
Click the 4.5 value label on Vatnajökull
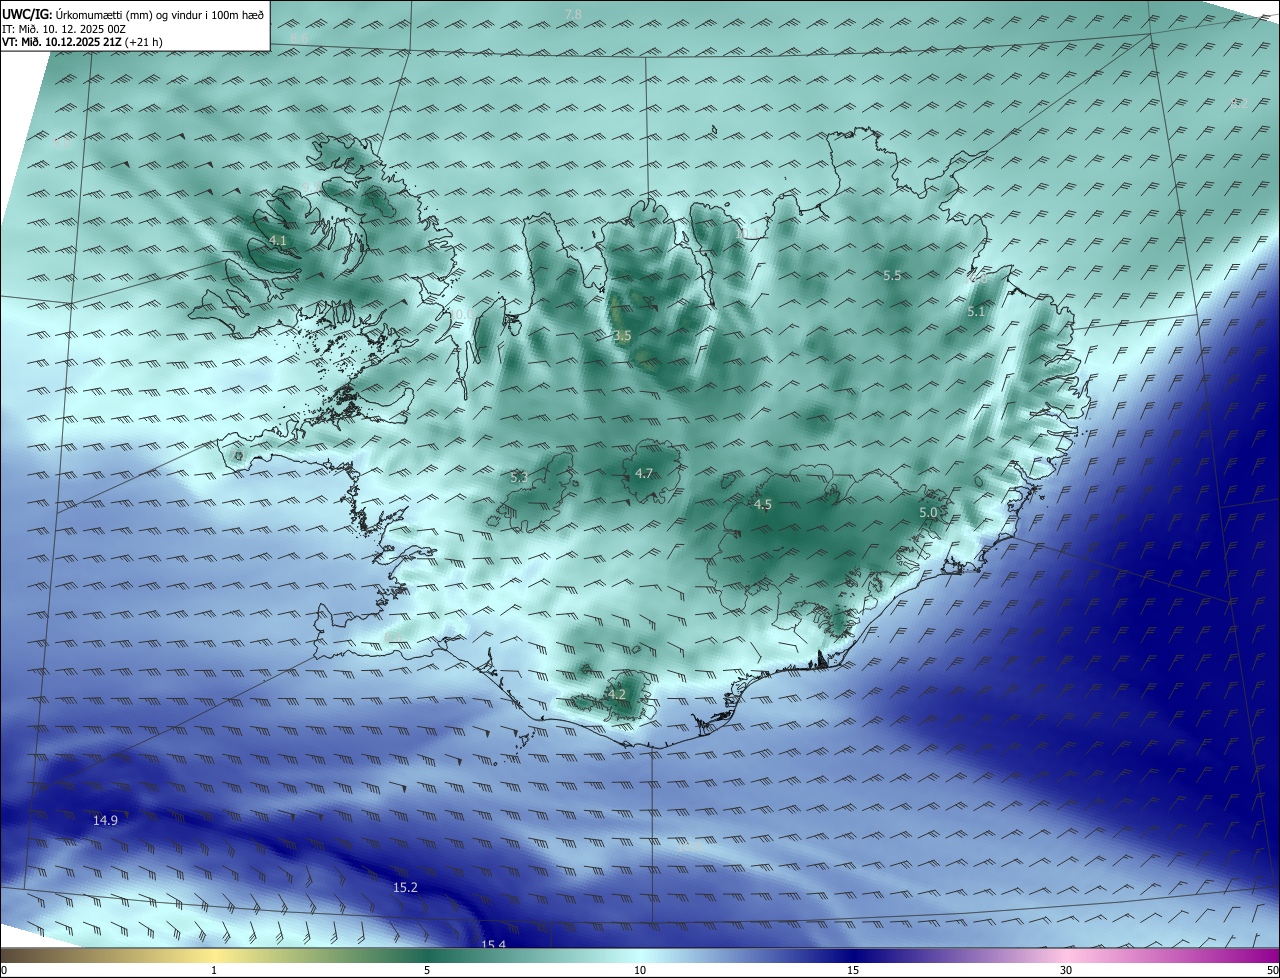762,505
